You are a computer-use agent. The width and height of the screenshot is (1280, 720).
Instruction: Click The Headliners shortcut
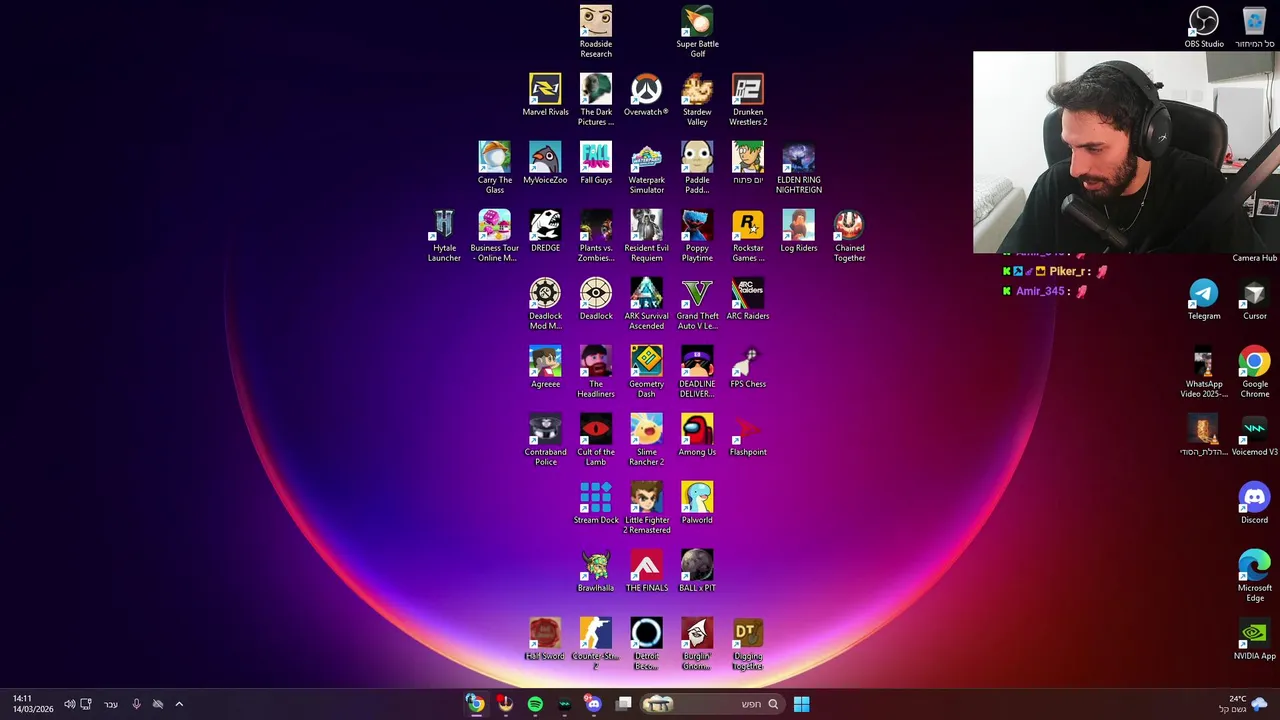click(596, 371)
